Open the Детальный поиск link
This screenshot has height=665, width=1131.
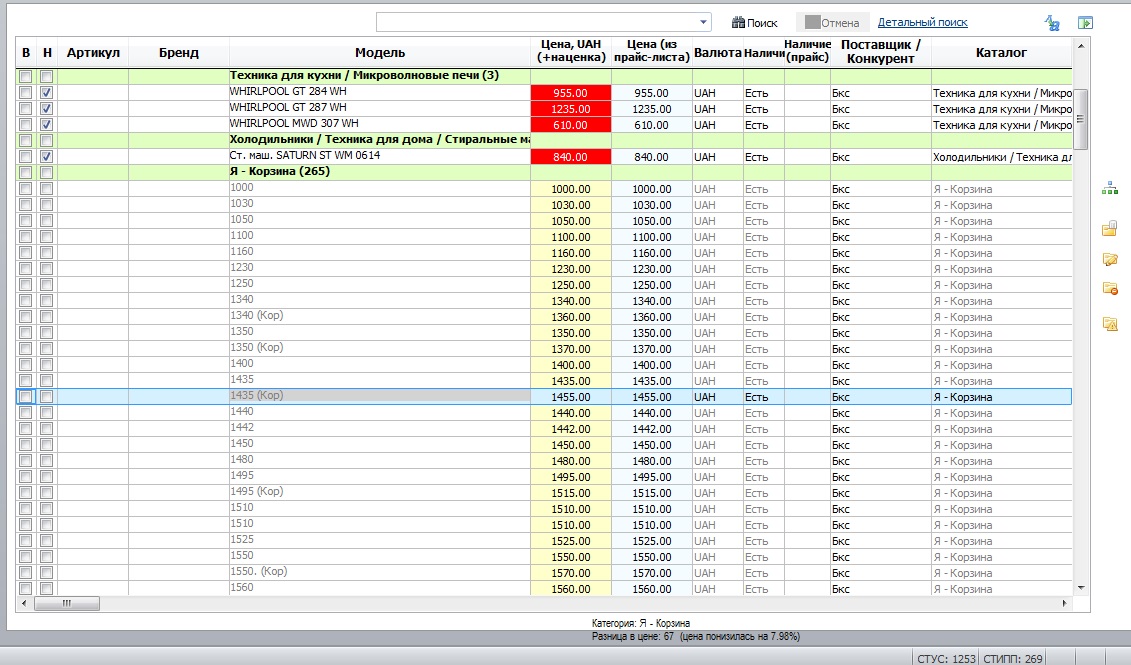(x=923, y=22)
